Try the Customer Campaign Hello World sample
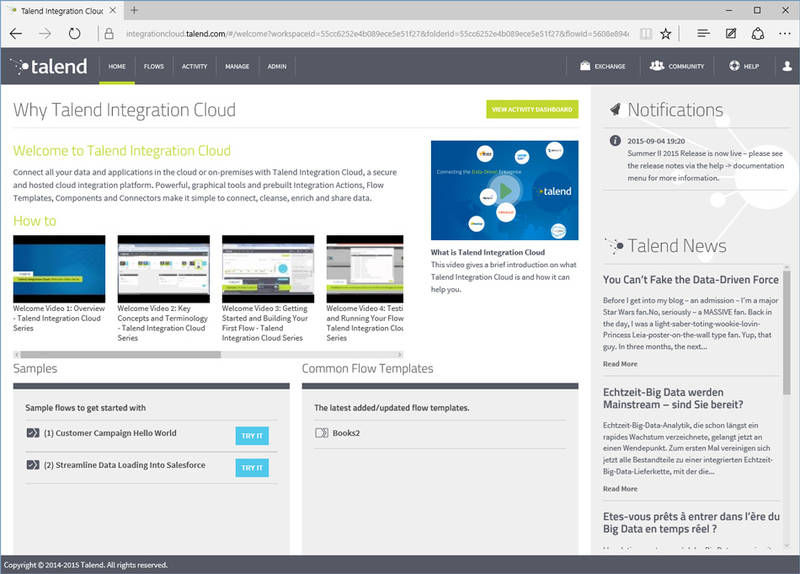Image resolution: width=800 pixels, height=574 pixels. click(x=252, y=436)
